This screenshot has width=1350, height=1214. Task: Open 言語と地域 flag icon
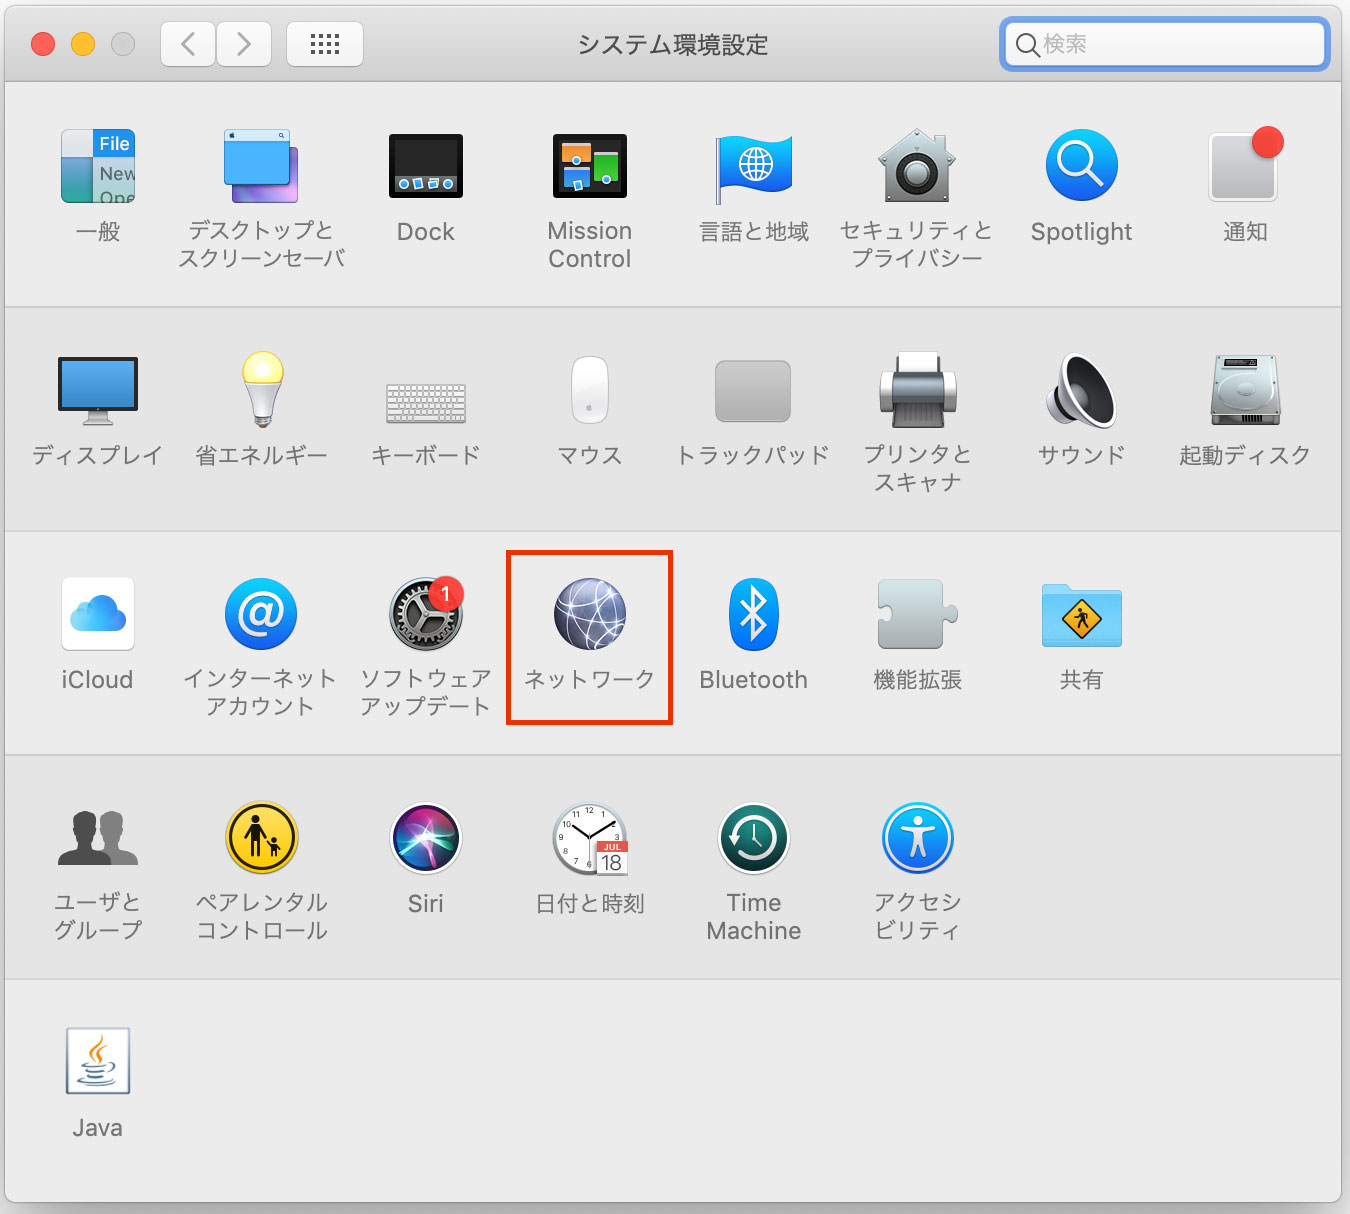pyautogui.click(x=754, y=168)
